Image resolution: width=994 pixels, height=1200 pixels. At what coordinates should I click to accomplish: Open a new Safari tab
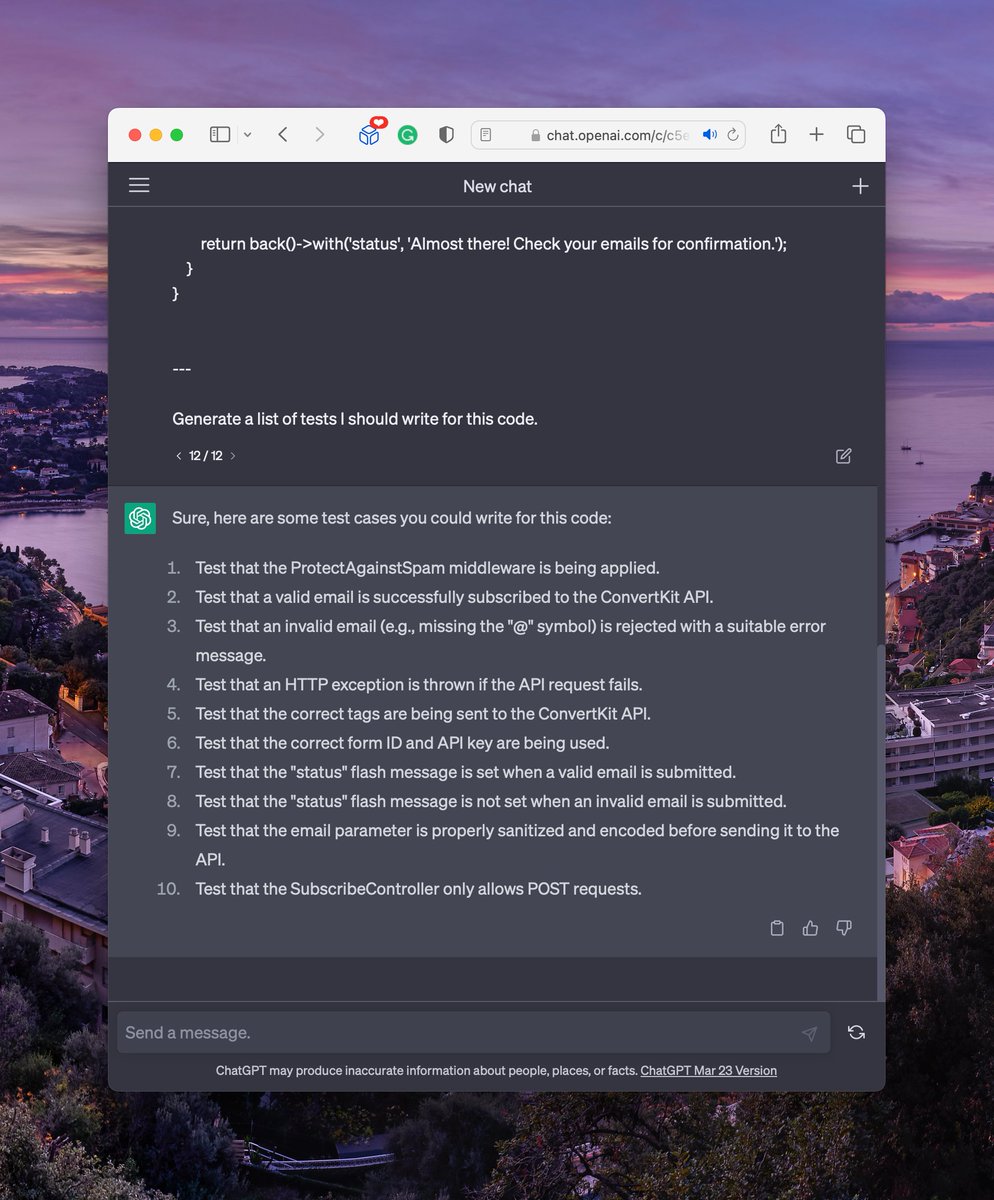click(x=816, y=134)
